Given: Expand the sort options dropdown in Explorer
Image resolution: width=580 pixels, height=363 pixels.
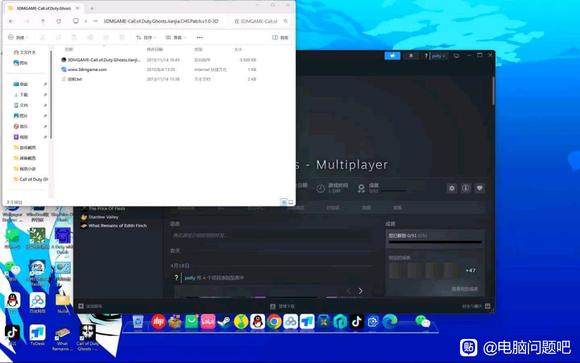Looking at the screenshot, I should [x=146, y=37].
